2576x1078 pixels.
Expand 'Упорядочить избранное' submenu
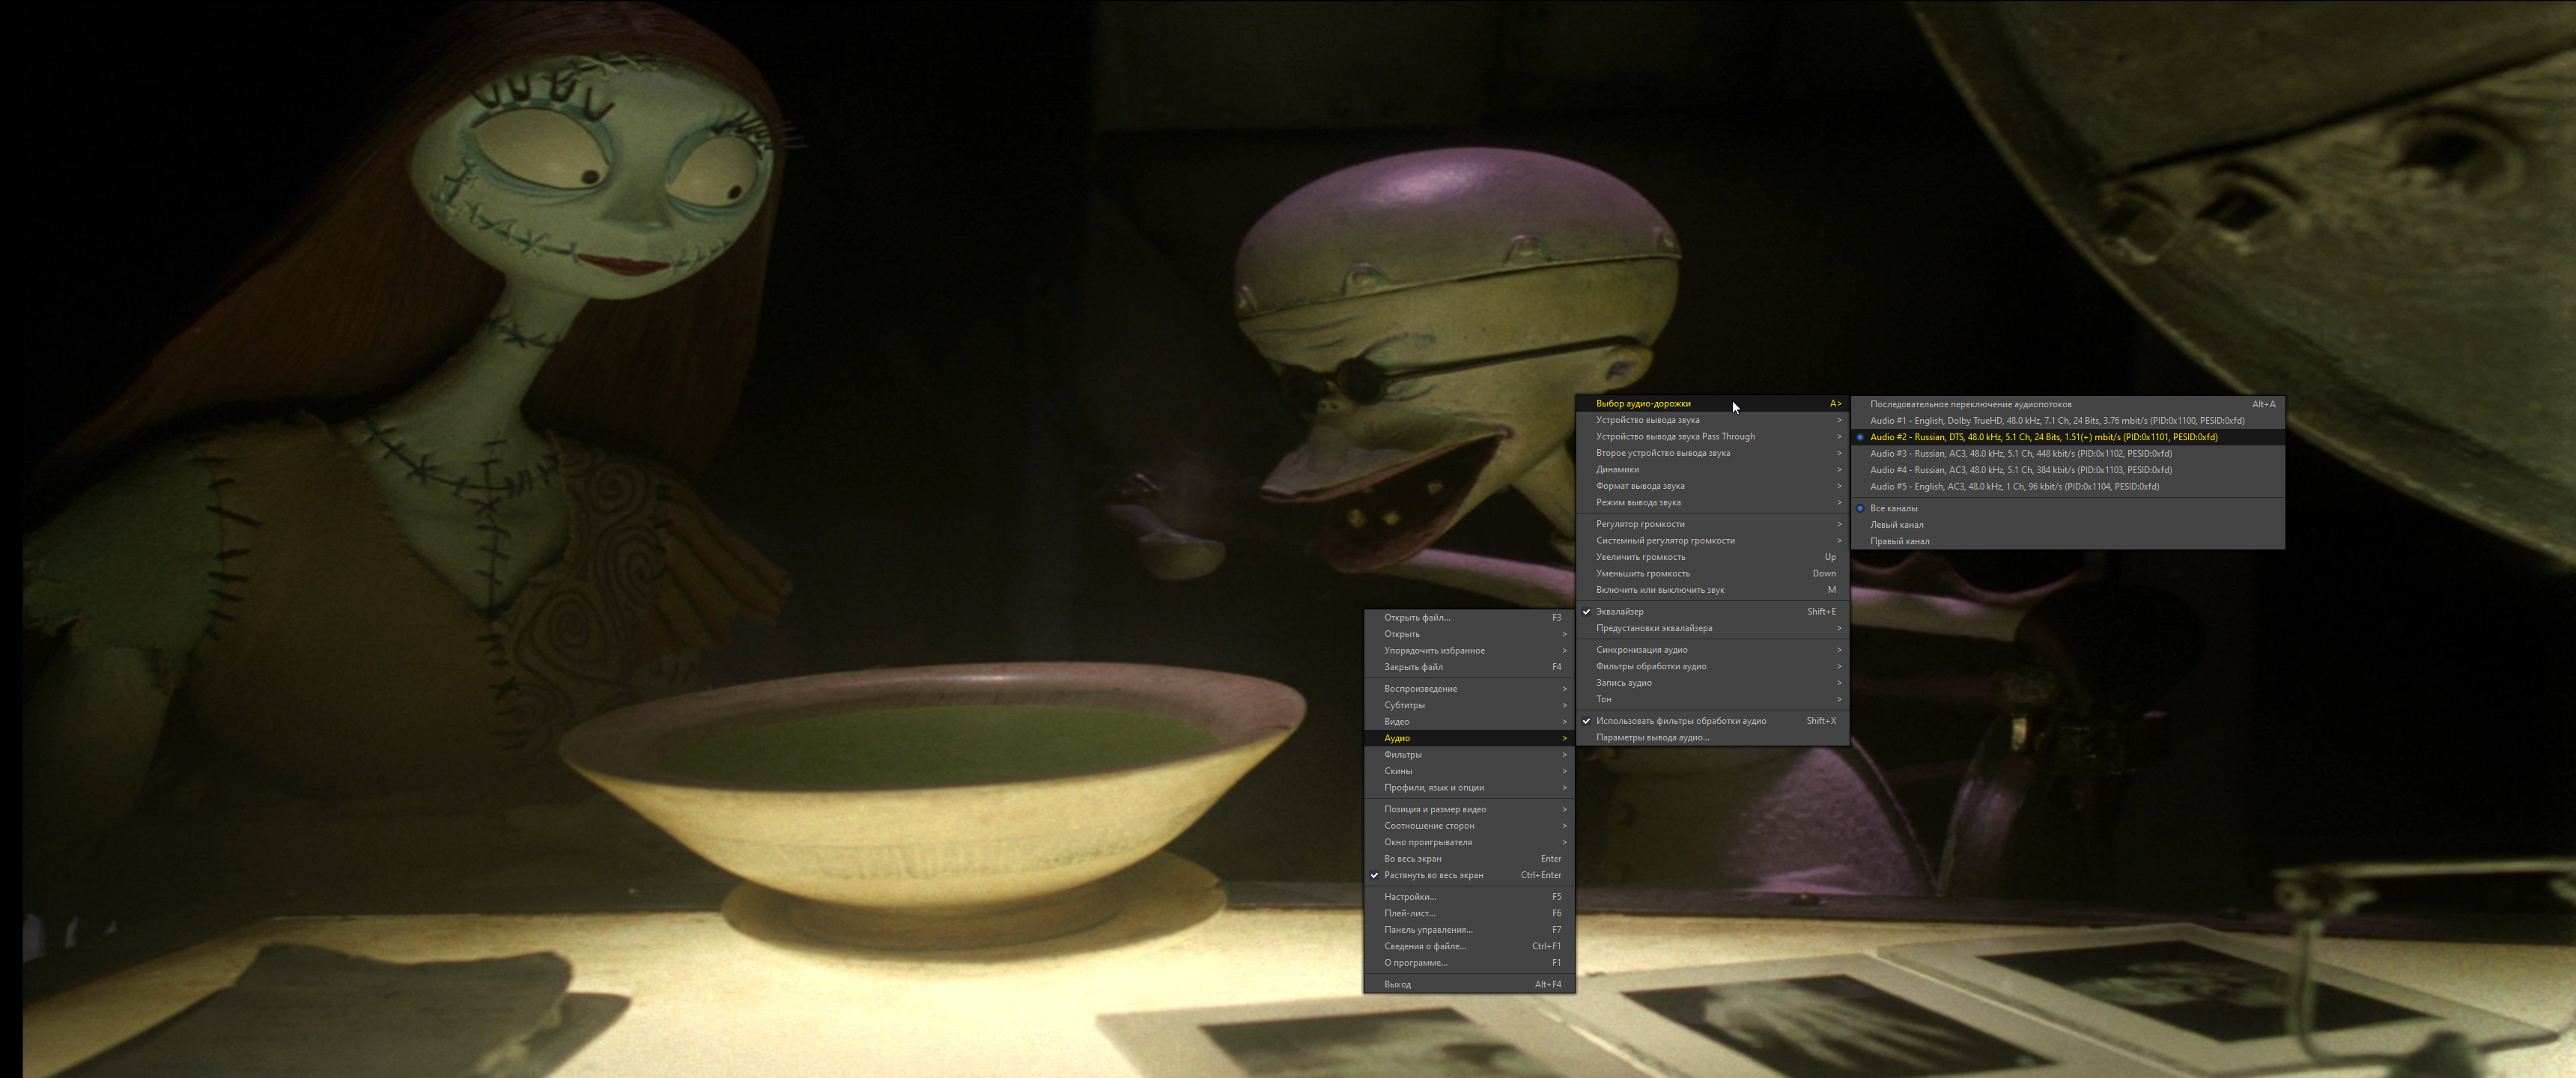[1469, 651]
